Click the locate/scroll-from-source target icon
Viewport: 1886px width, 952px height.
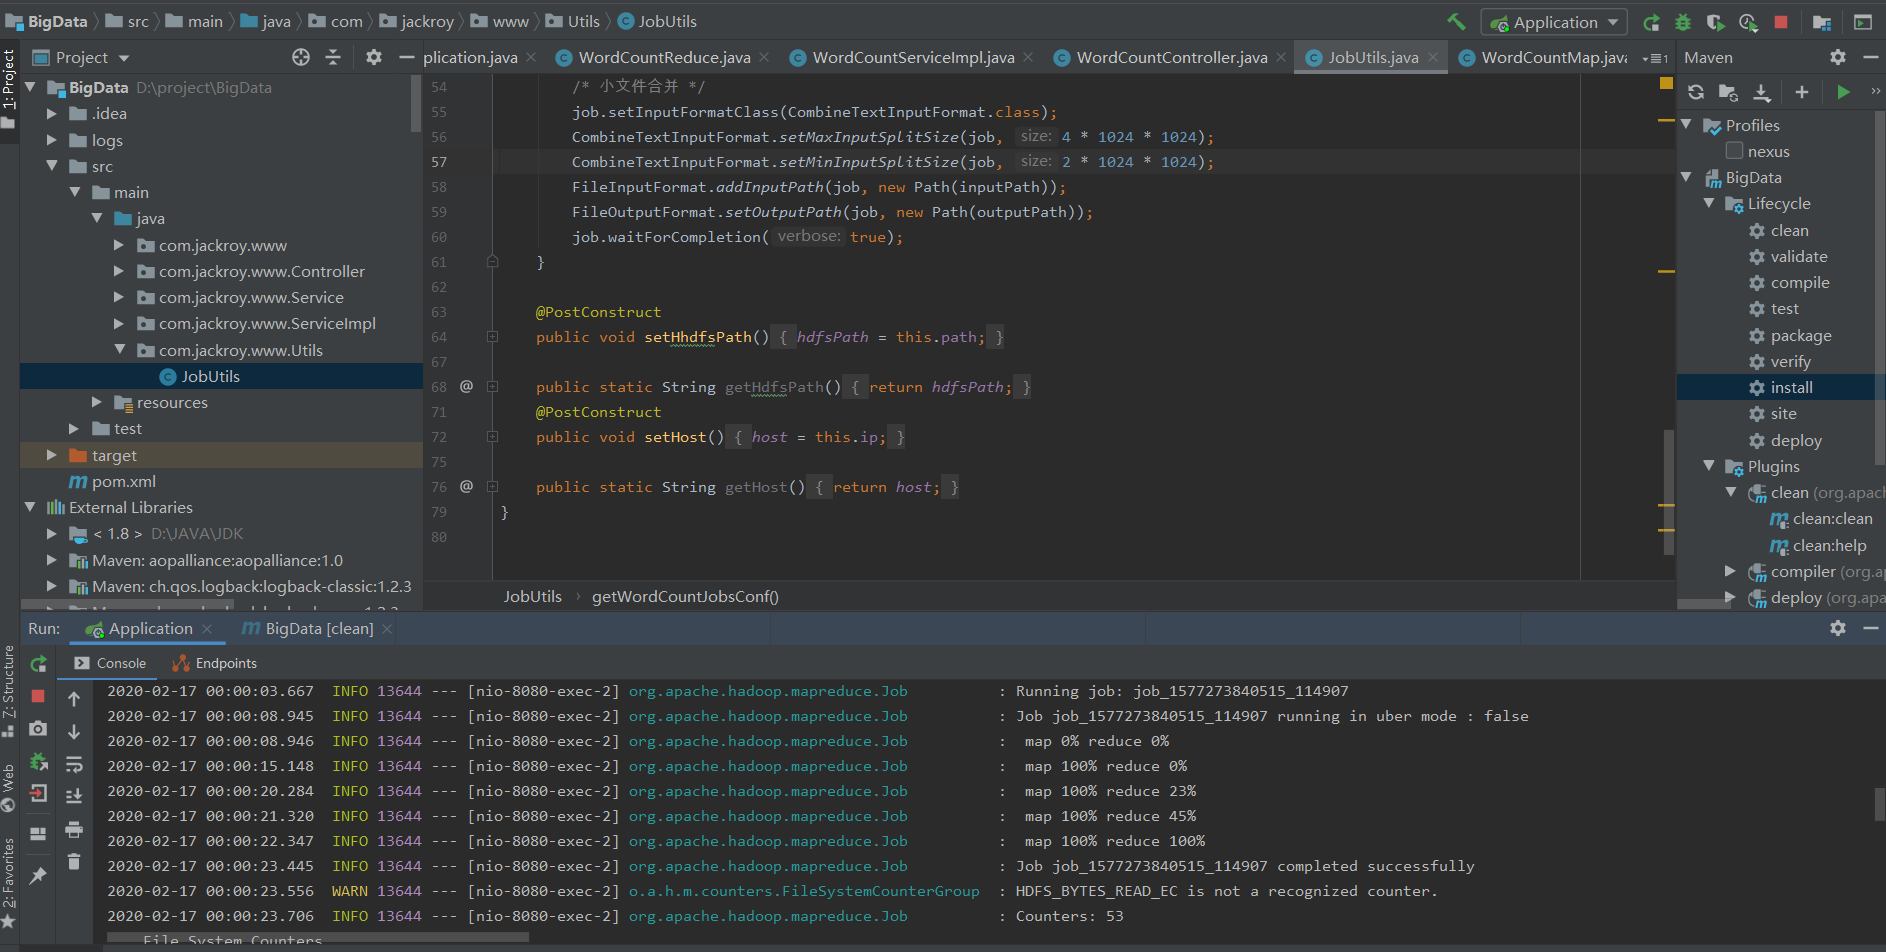[301, 57]
